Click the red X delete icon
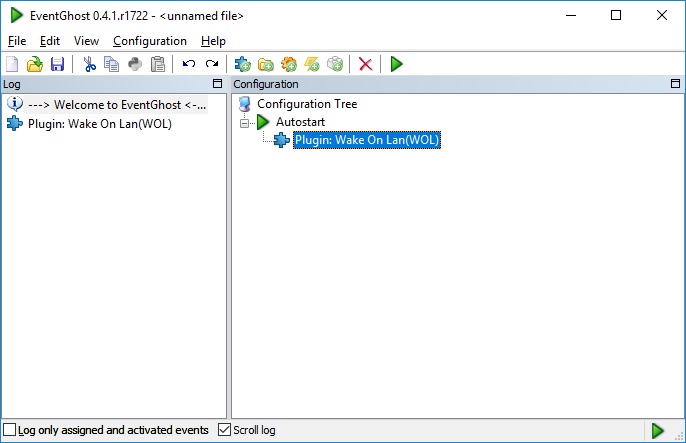686x443 pixels. tap(366, 64)
